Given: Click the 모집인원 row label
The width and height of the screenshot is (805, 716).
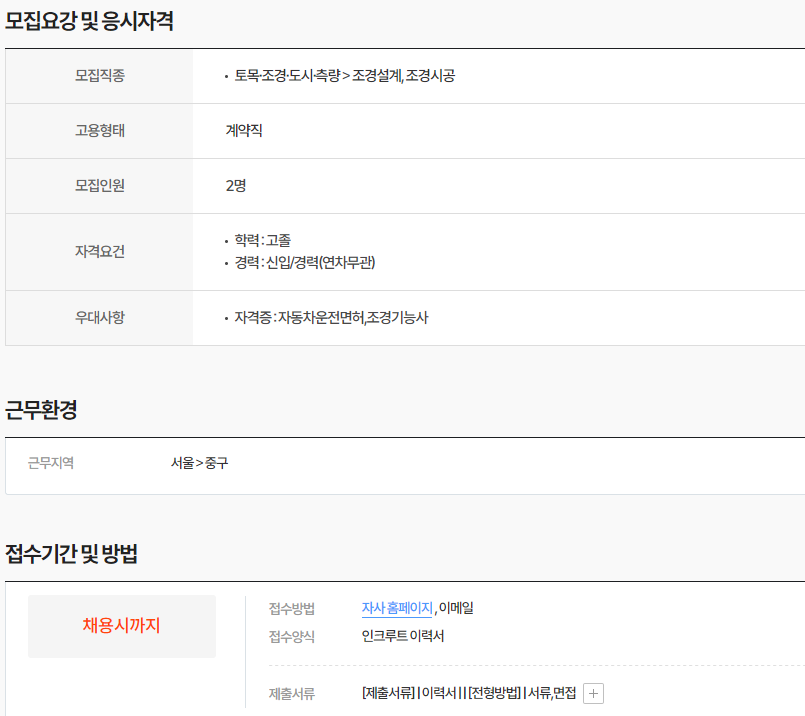Looking at the screenshot, I should pos(100,186).
